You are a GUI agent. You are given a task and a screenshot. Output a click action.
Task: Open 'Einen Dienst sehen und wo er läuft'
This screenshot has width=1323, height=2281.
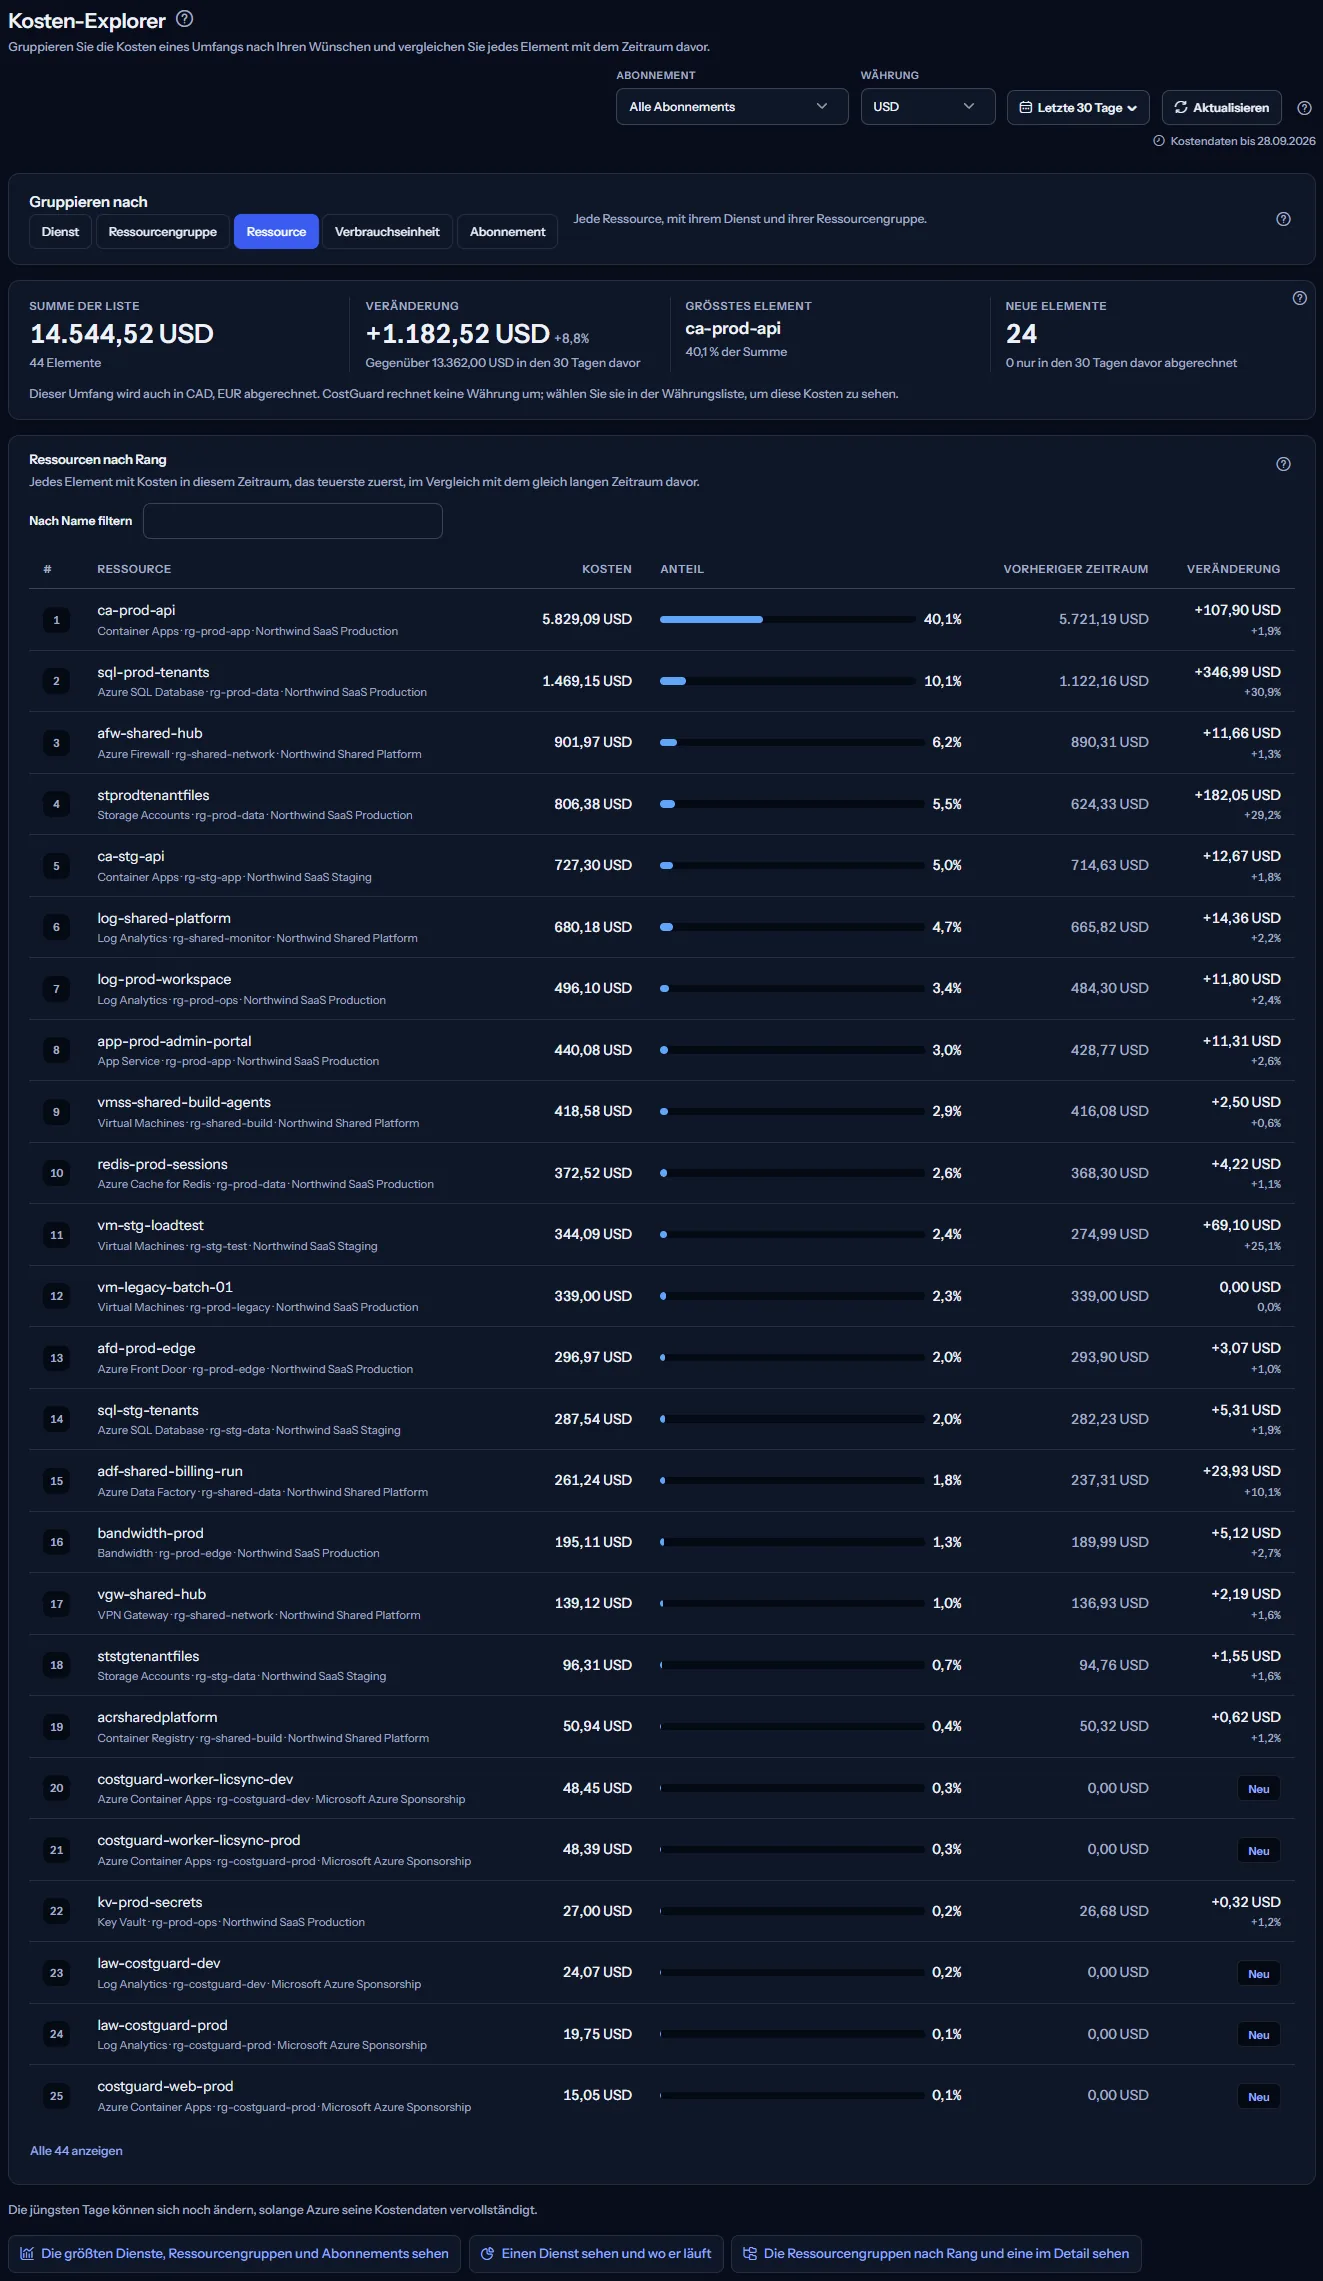point(596,2254)
